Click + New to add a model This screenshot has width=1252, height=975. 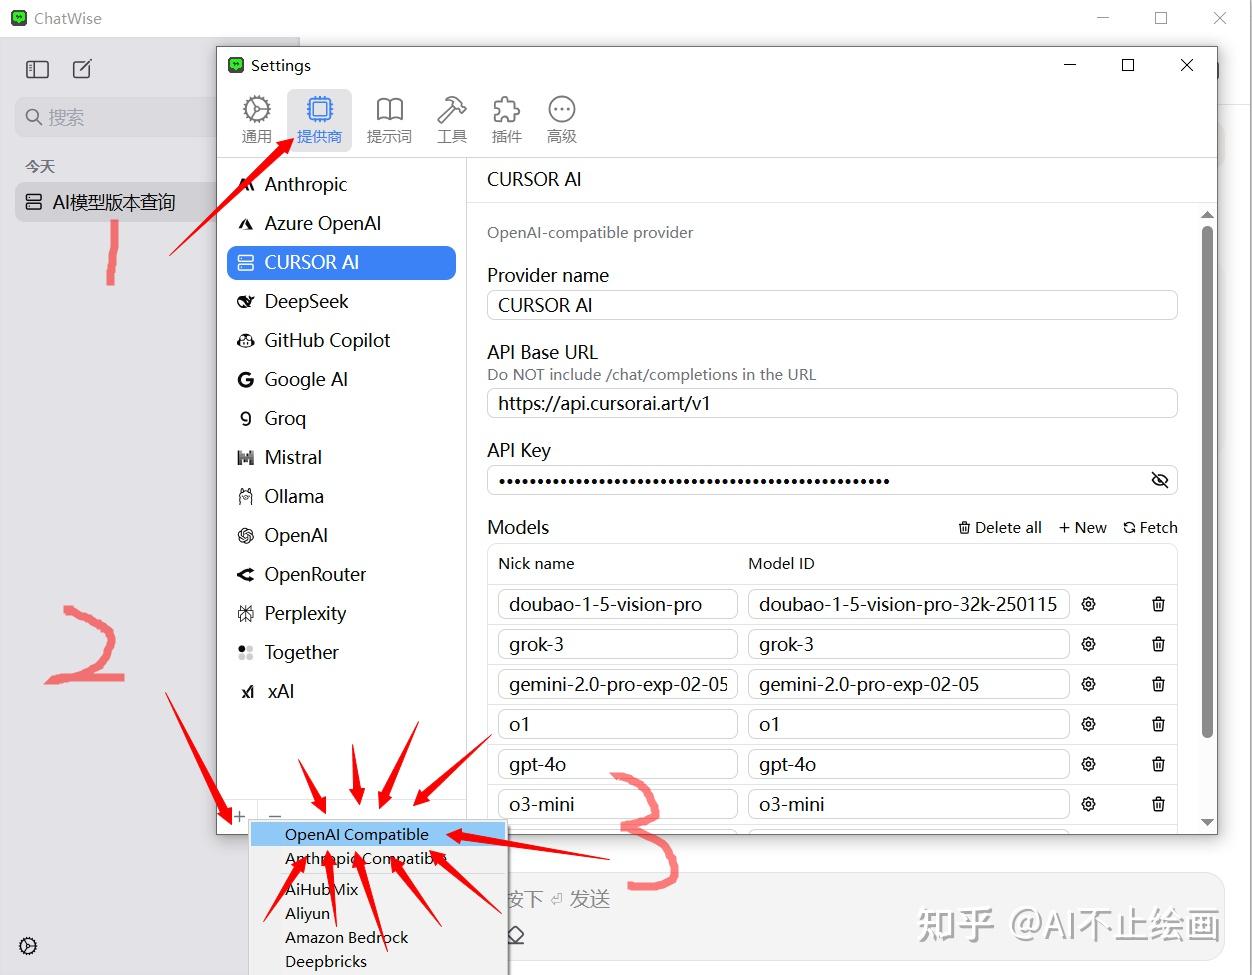(x=1082, y=527)
